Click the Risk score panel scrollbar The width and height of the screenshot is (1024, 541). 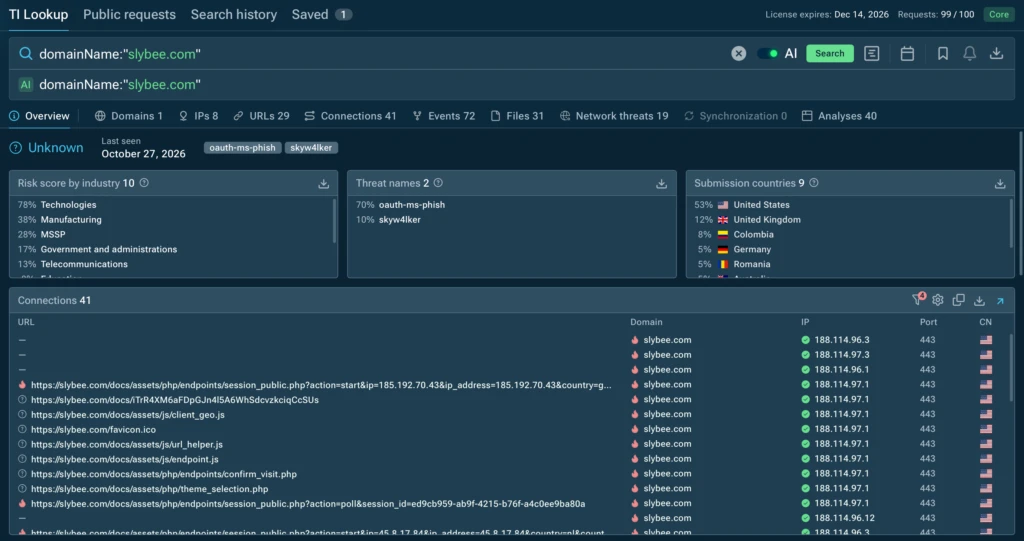click(334, 221)
